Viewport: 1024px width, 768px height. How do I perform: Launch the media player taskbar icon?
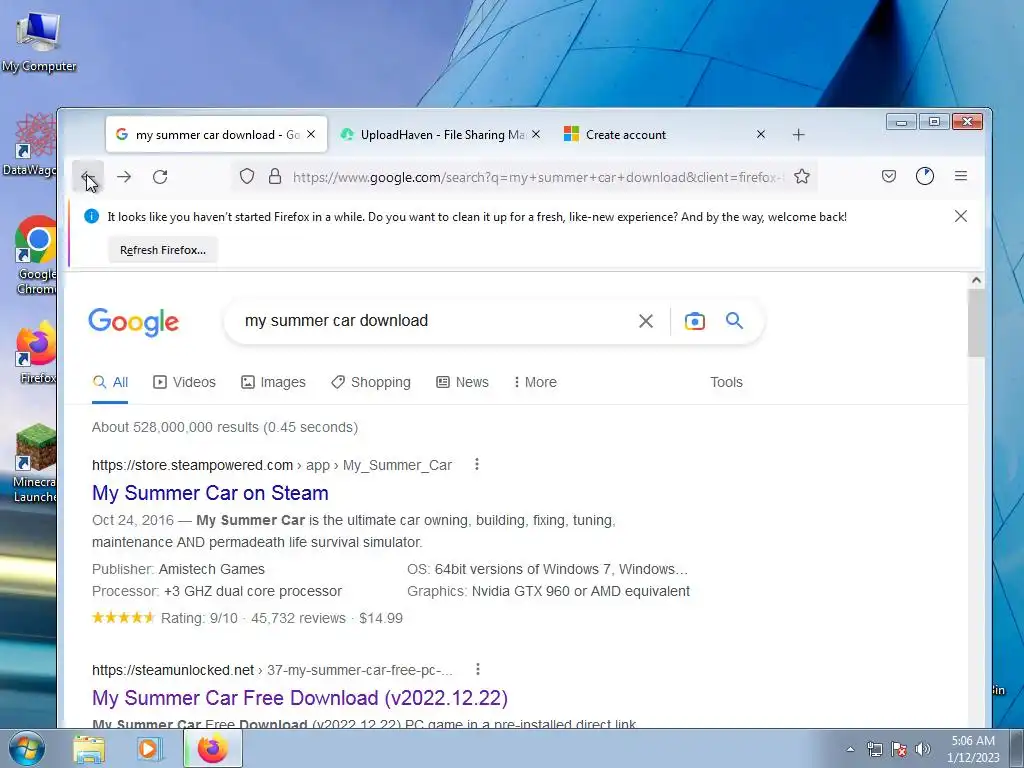(x=149, y=749)
